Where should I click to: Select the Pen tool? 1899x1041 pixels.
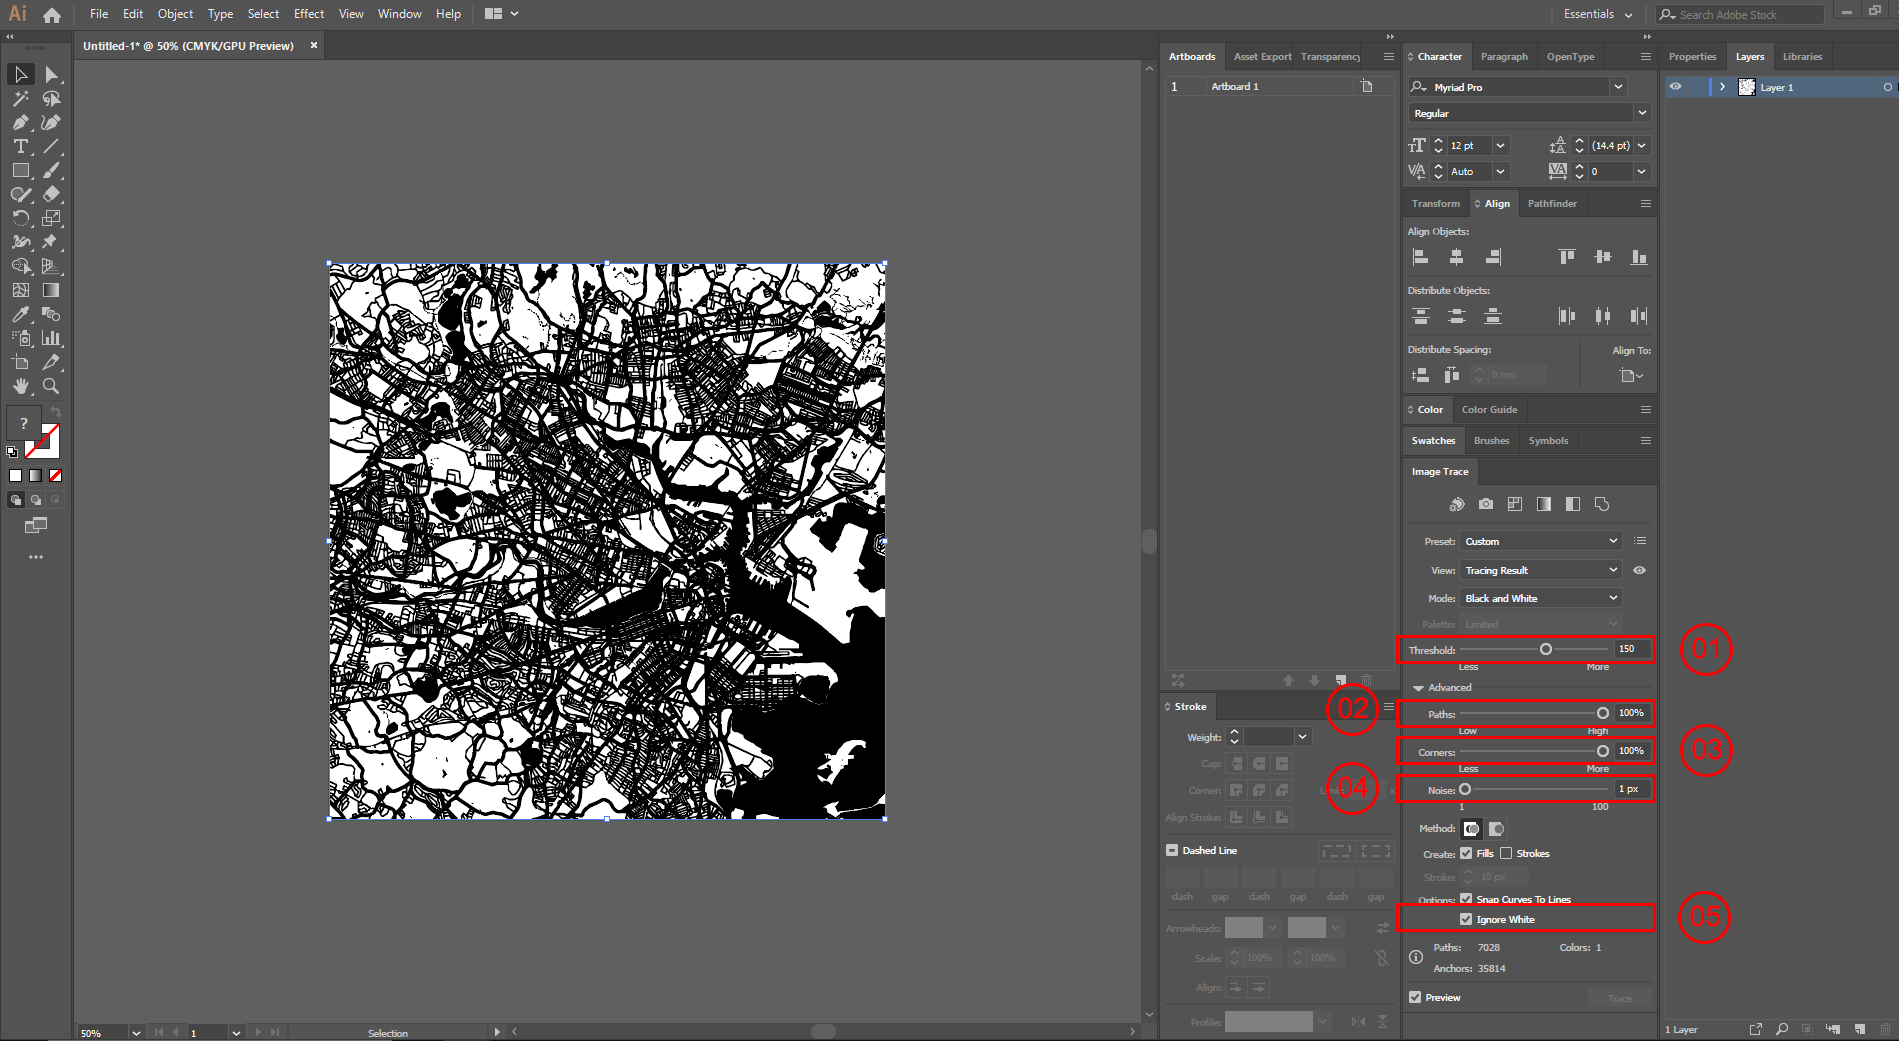[x=21, y=123]
